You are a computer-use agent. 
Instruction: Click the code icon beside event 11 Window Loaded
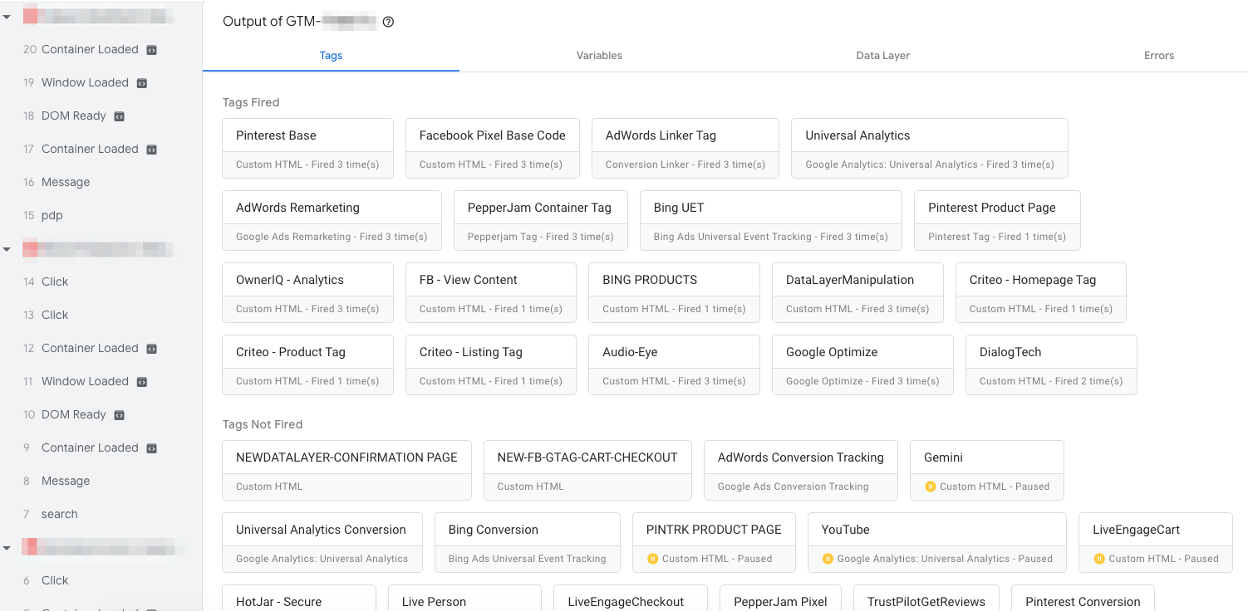point(142,382)
